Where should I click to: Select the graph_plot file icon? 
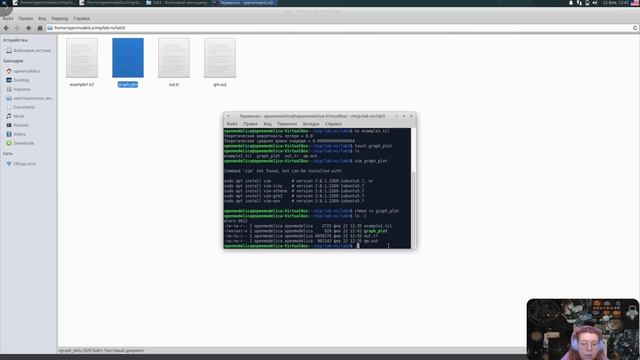pyautogui.click(x=128, y=58)
